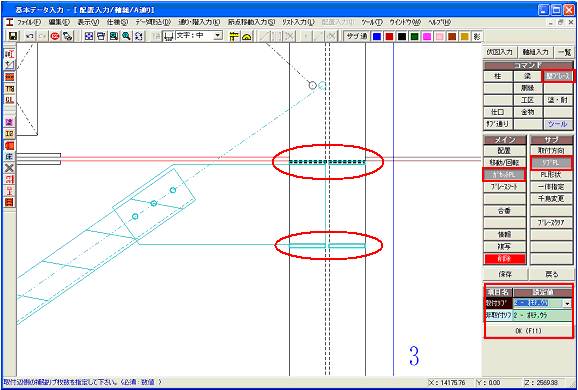
Task: Select the X-shaped icon in left sidebar
Action: 10,168
